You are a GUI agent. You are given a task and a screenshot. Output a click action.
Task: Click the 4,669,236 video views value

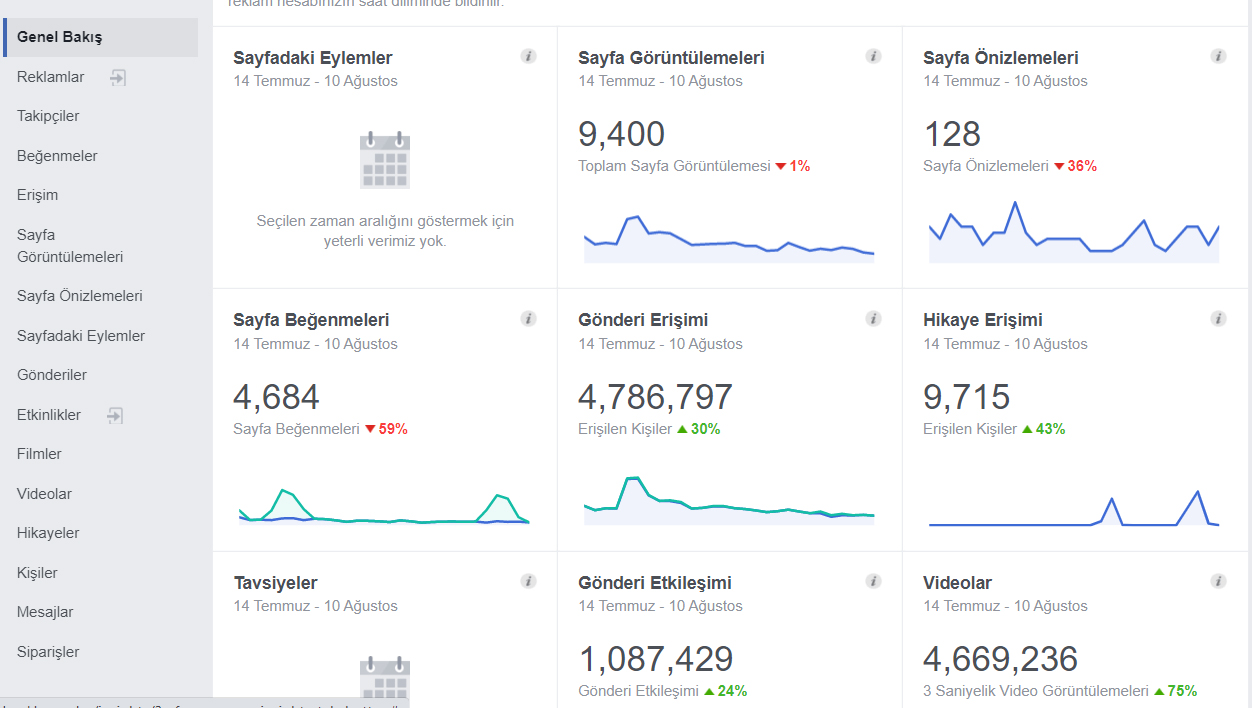(1000, 659)
